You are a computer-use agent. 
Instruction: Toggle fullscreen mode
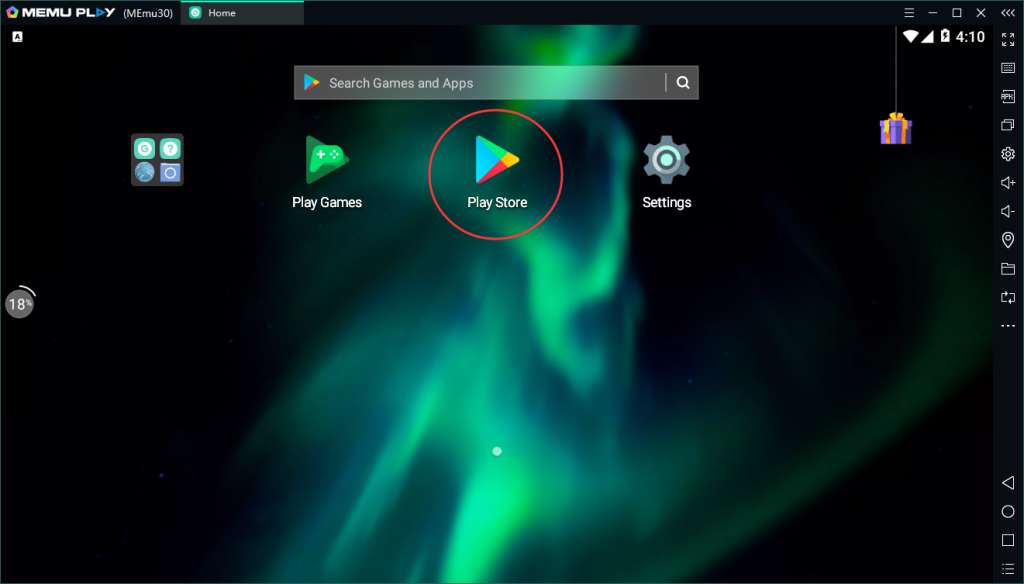point(1008,39)
